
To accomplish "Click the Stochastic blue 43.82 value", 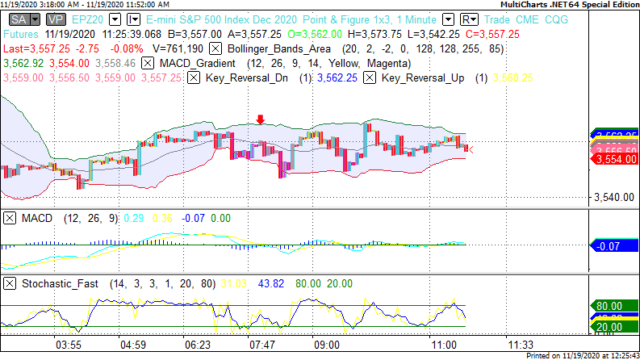I will coord(271,283).
